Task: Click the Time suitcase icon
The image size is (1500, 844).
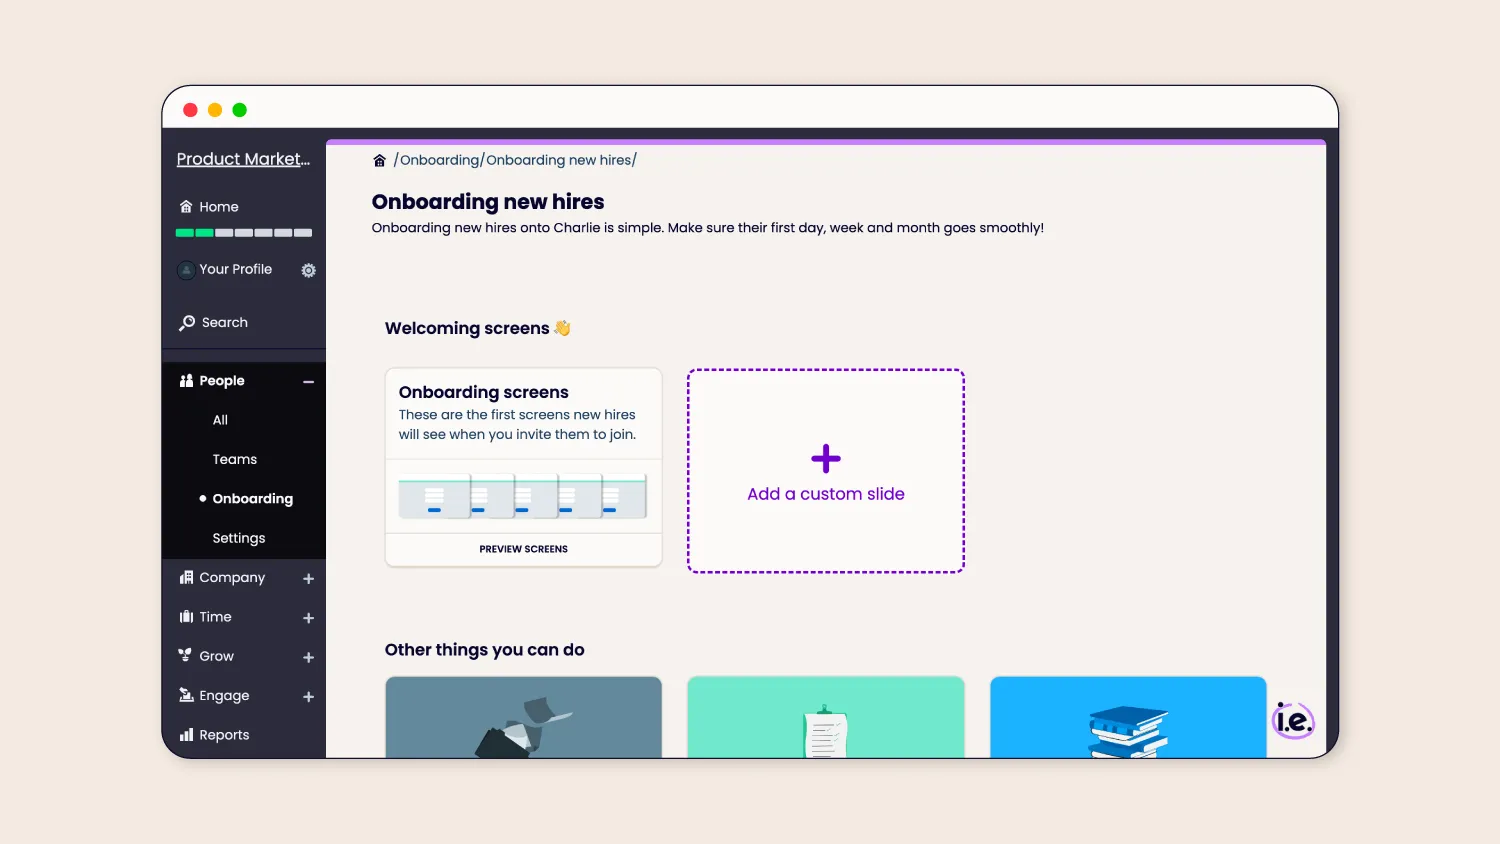Action: pyautogui.click(x=186, y=617)
